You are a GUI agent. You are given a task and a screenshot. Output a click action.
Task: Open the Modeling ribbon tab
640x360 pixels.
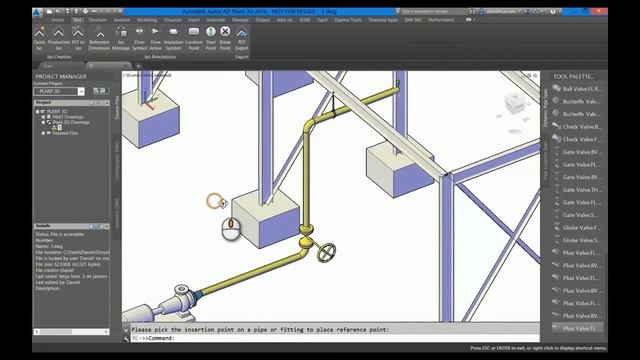tap(147, 20)
